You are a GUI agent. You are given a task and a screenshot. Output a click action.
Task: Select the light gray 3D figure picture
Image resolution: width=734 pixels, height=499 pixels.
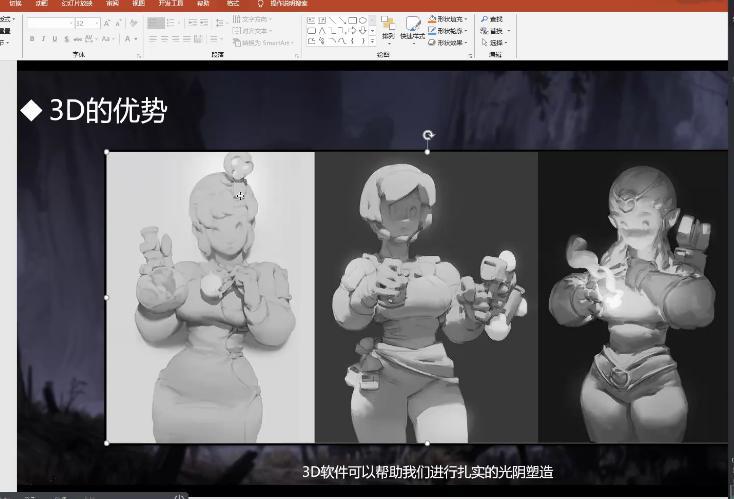coord(211,297)
